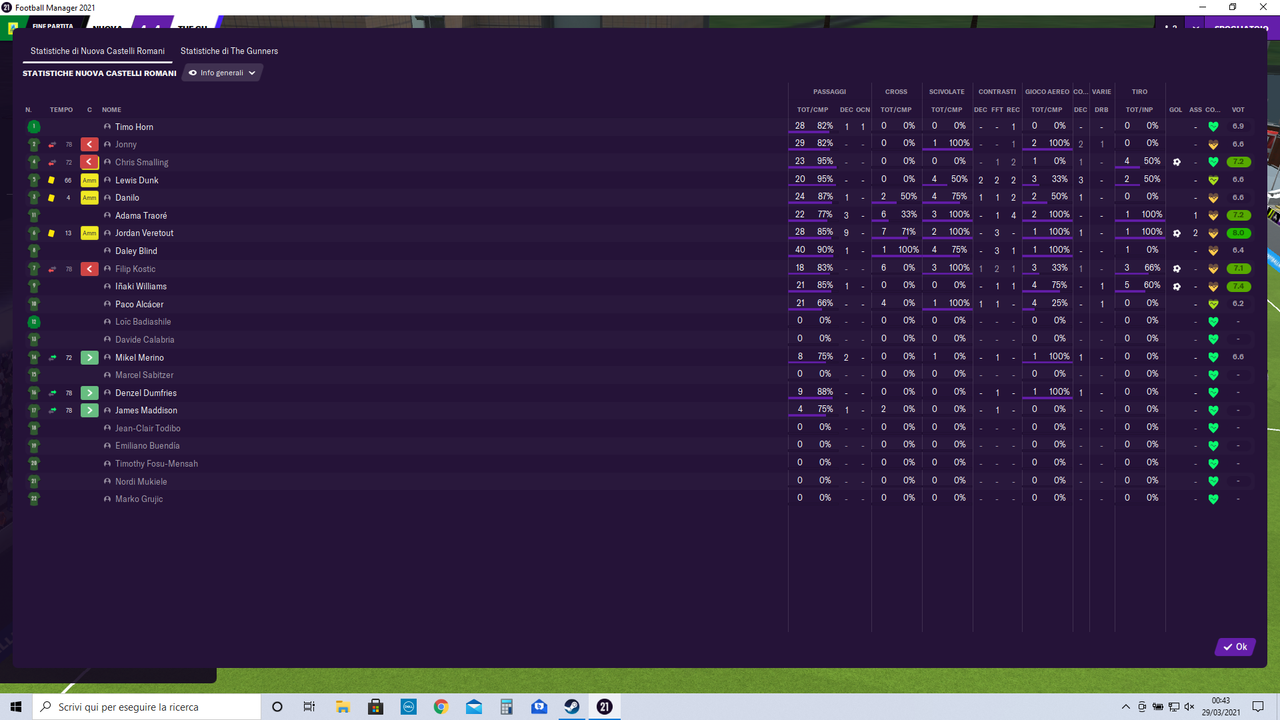Click Lewis Dunk's yellow Amm booking badge
Viewport: 1280px width, 720px height.
89,180
